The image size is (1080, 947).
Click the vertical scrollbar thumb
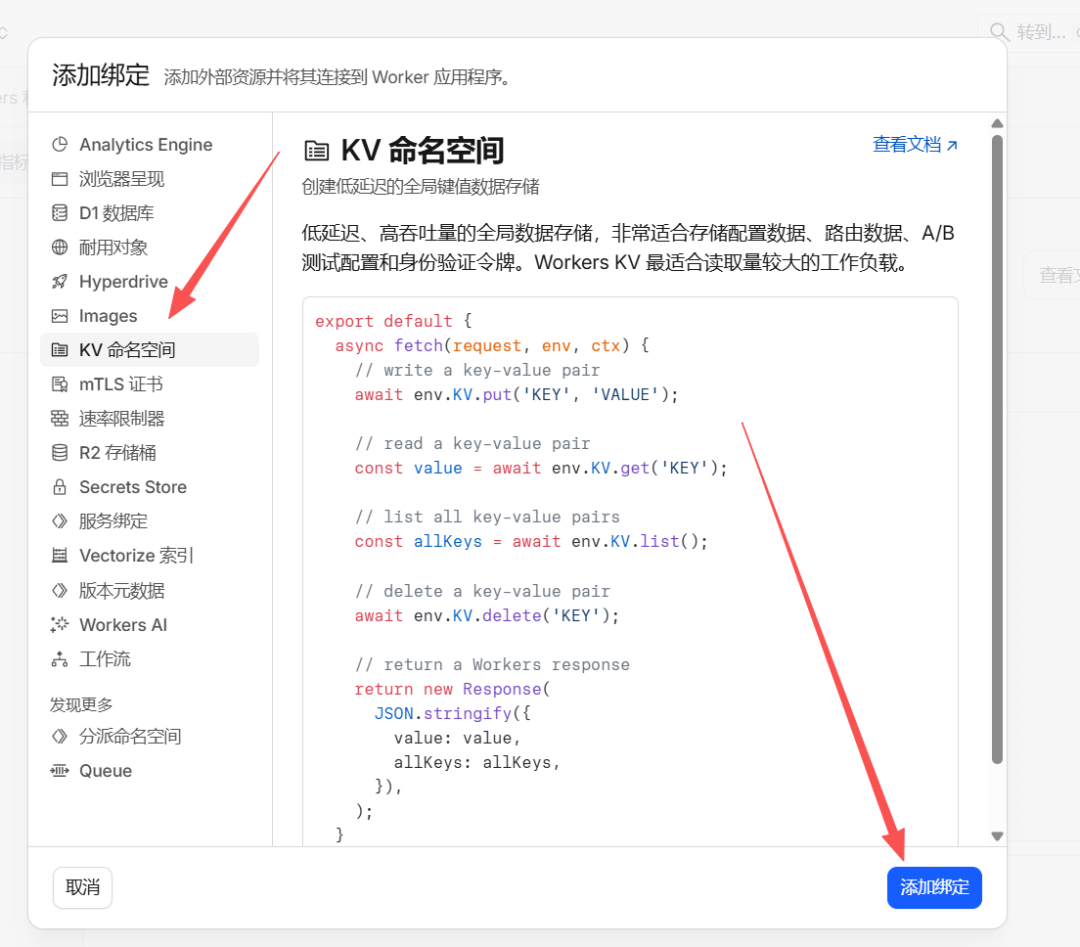pos(997,449)
